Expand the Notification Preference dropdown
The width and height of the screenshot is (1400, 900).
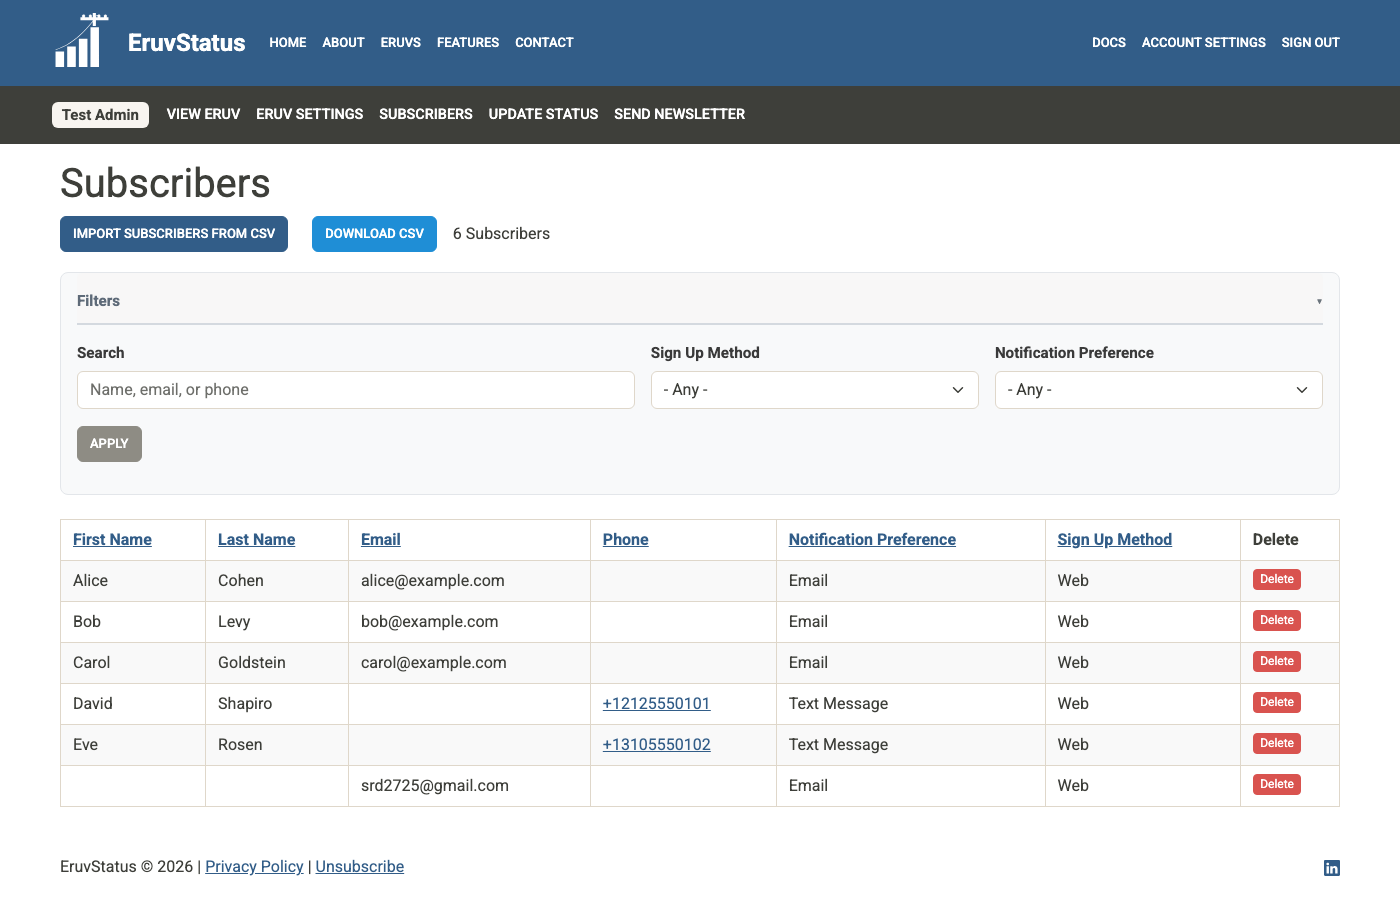point(1158,390)
